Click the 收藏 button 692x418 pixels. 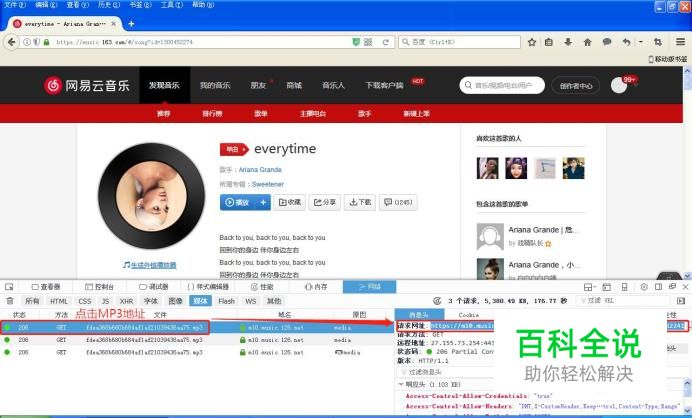click(x=290, y=202)
